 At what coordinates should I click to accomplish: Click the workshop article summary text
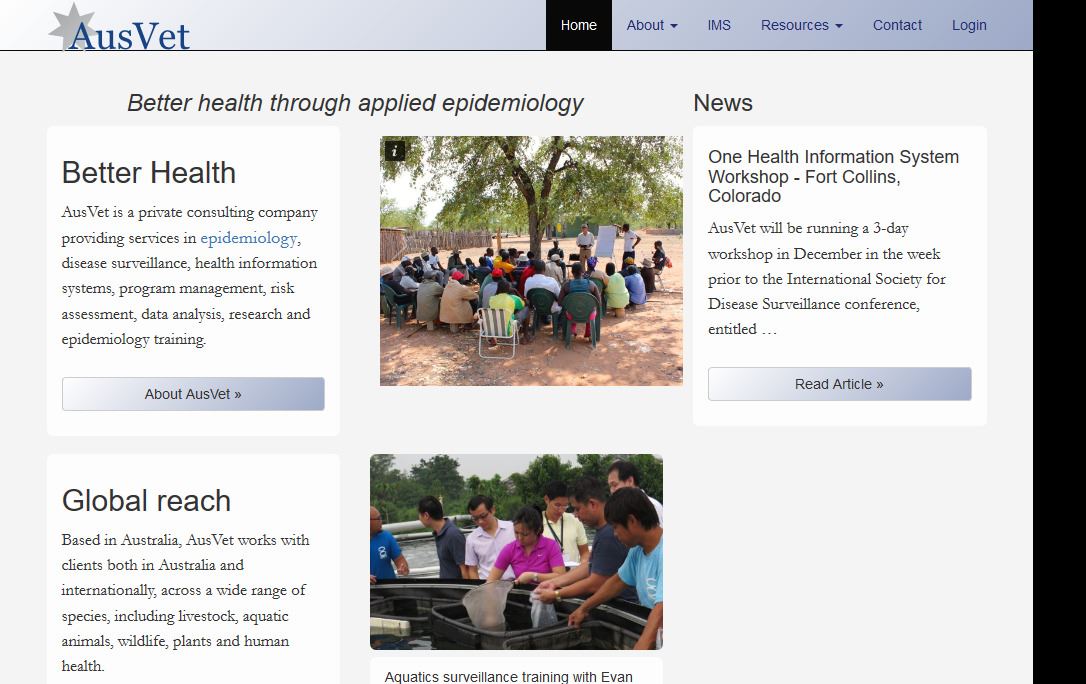826,279
